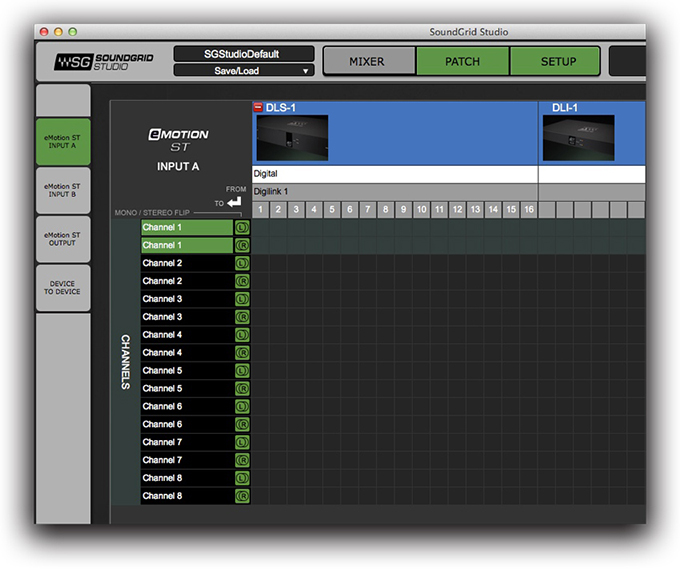Click the DLI-1 device title

point(564,108)
